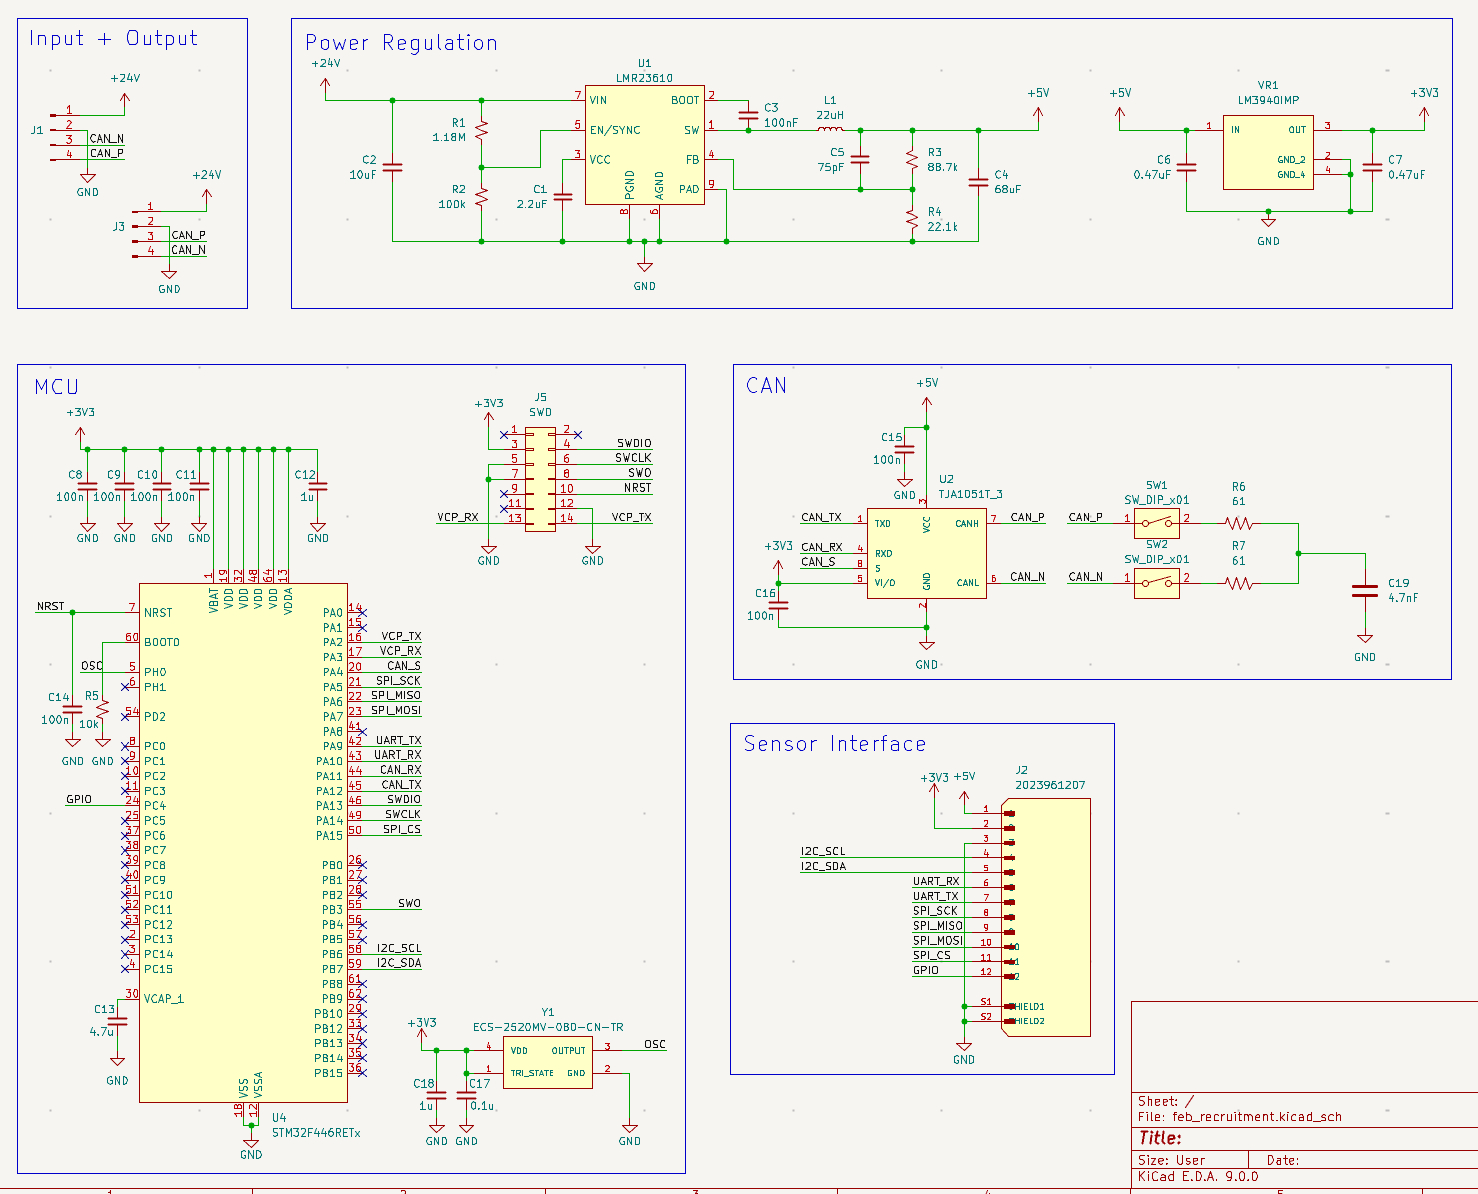1478x1194 pixels.
Task: Click the Power Regulation section title
Action: pos(401,42)
